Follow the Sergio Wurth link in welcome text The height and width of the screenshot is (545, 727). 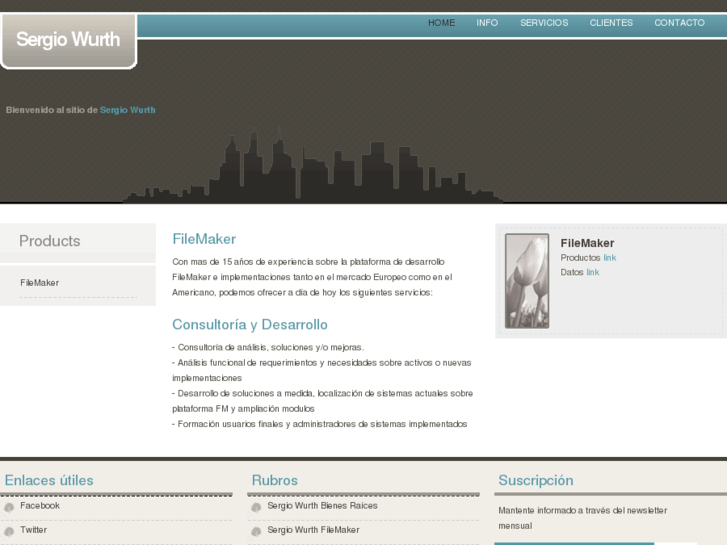click(128, 110)
